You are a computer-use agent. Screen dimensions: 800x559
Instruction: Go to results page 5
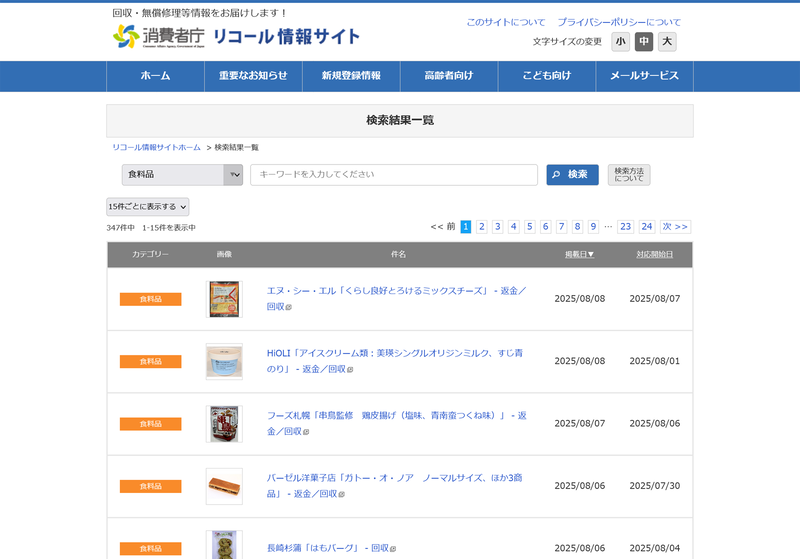[530, 226]
